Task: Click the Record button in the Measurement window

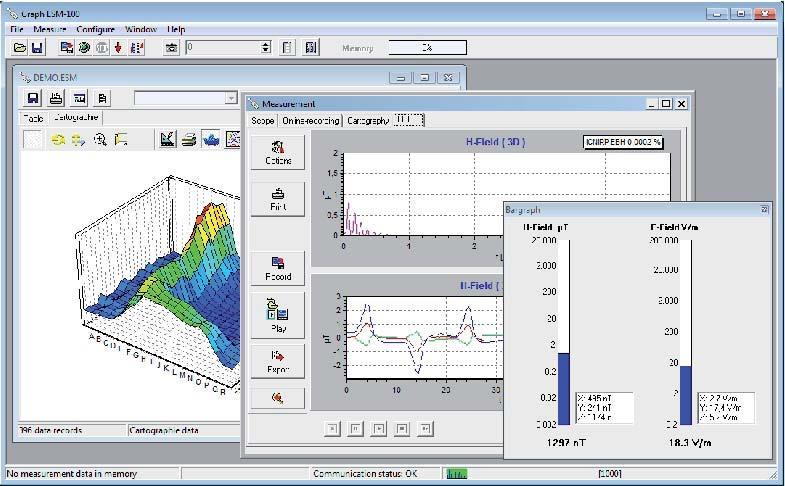Action: (x=278, y=269)
